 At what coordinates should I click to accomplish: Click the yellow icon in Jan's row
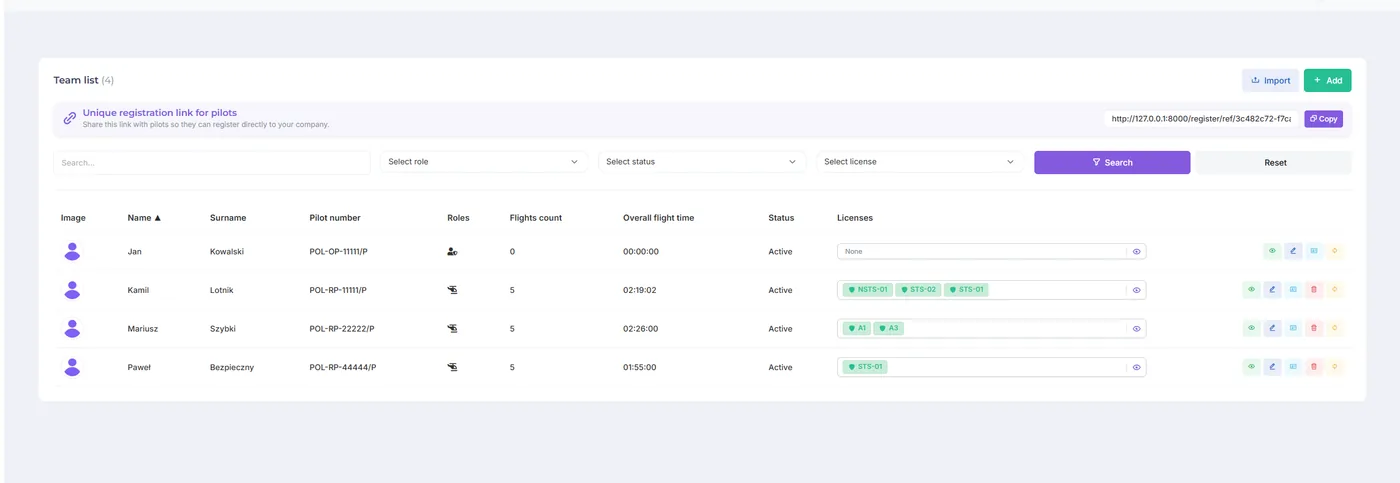click(1335, 251)
